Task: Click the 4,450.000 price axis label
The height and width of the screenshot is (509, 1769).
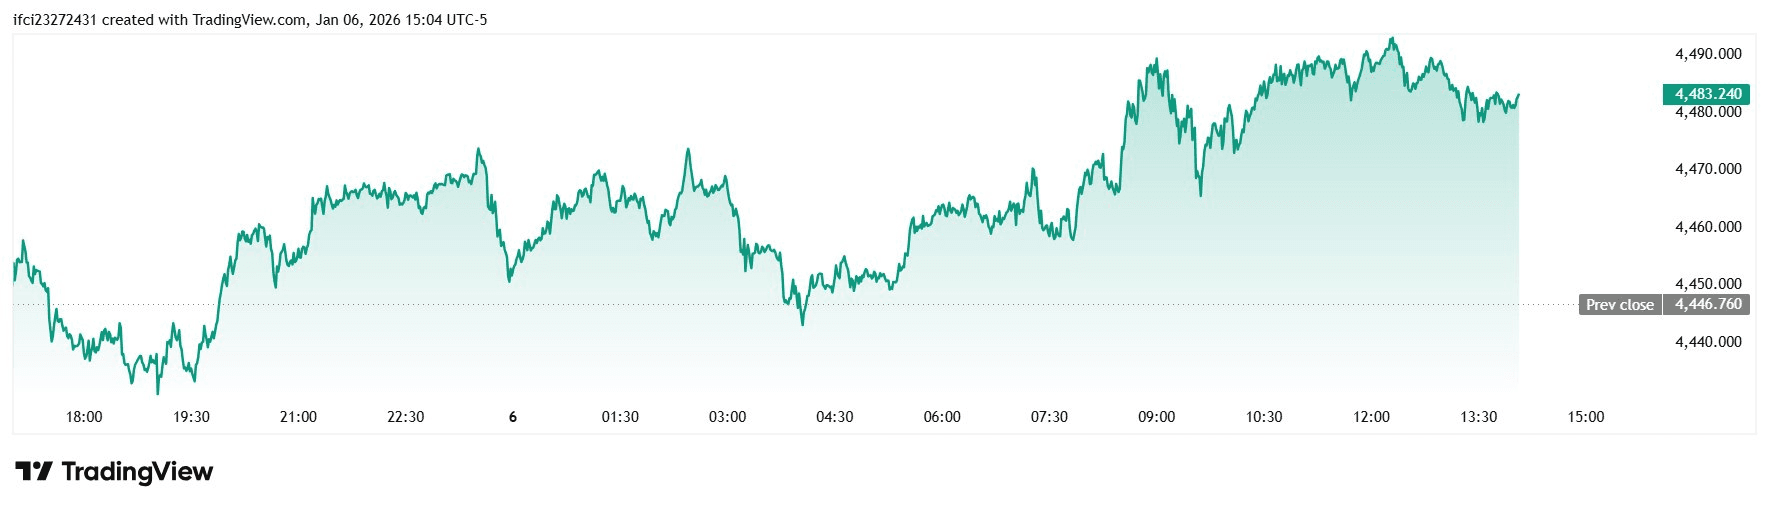Action: coord(1707,284)
